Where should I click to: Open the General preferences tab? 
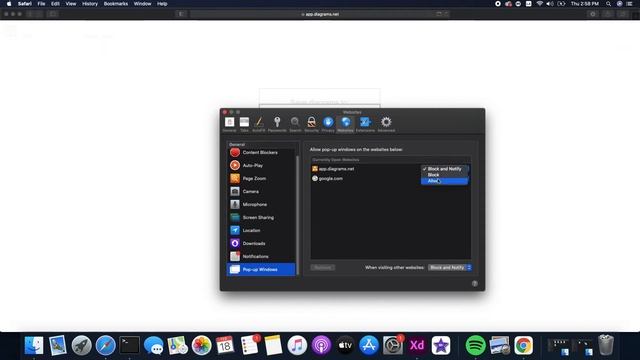[229, 124]
